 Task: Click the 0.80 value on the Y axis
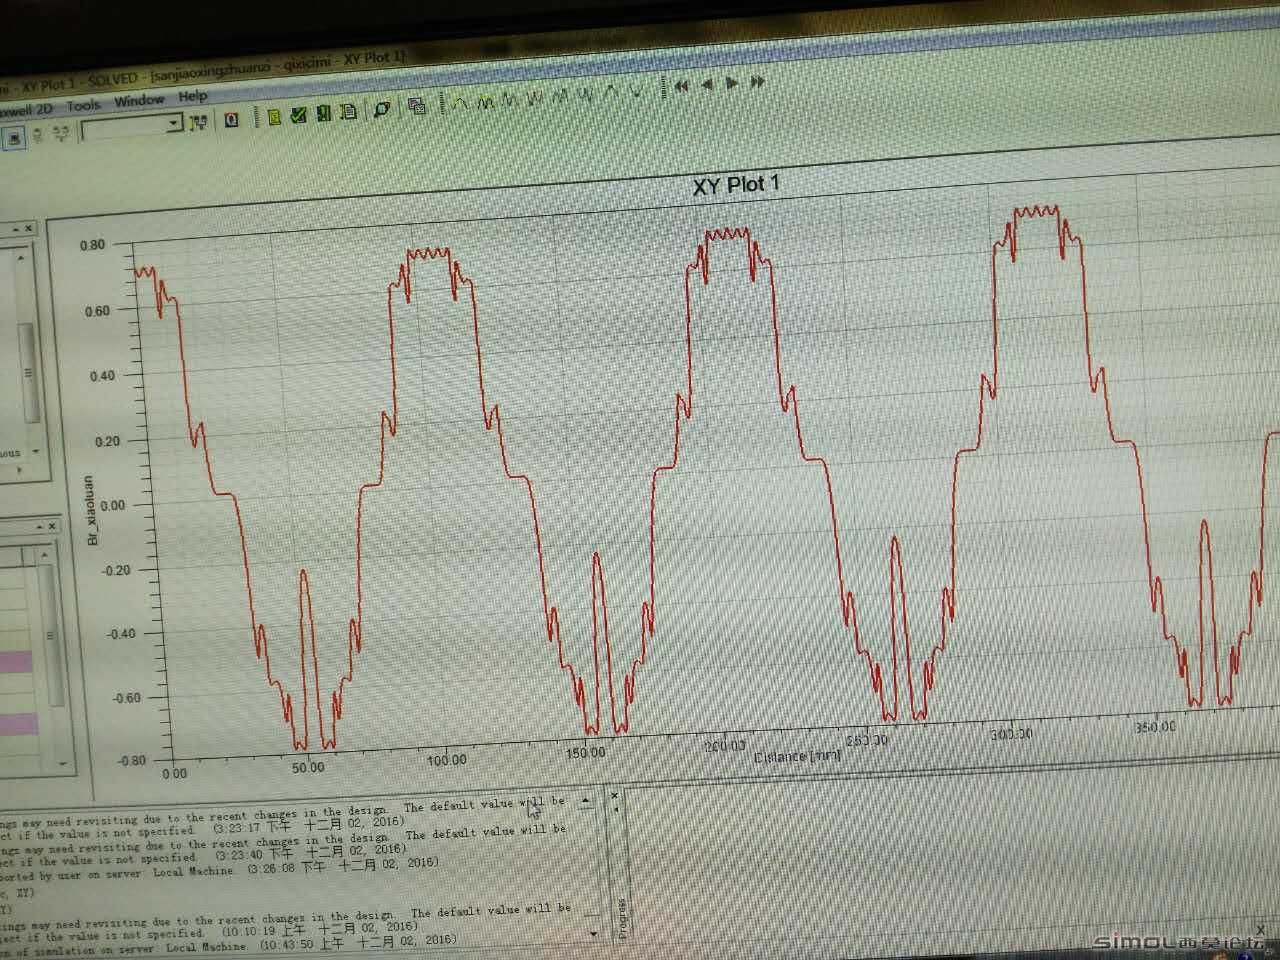pos(92,245)
